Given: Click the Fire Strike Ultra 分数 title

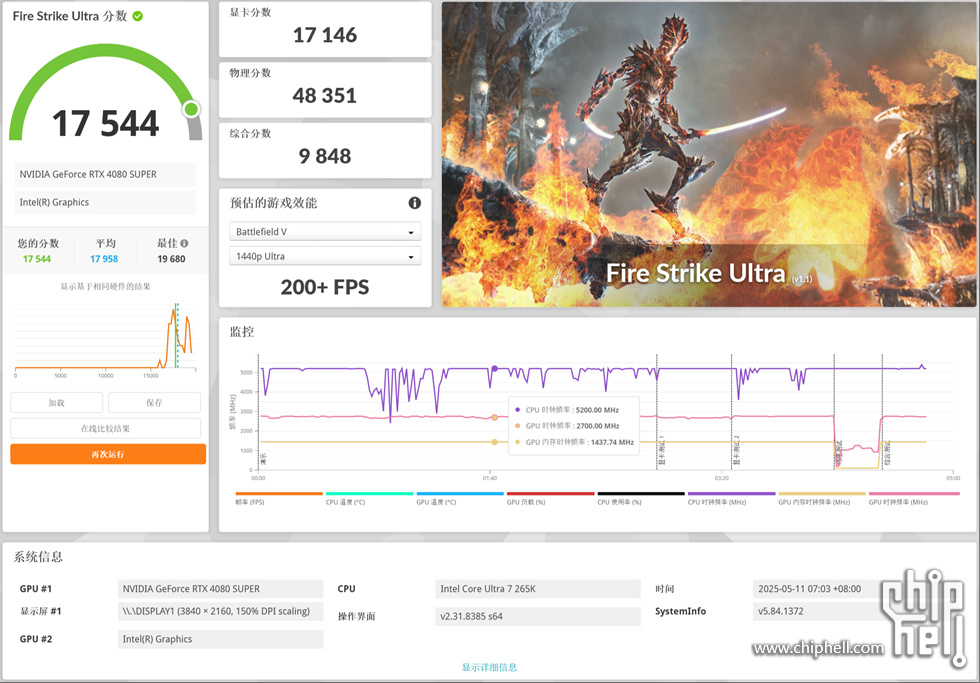Looking at the screenshot, I should click(x=70, y=16).
